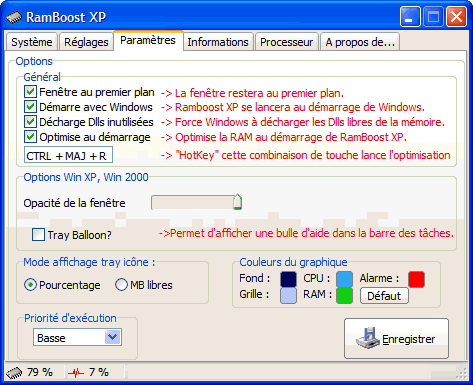Show the A propos de... tab

360,42
